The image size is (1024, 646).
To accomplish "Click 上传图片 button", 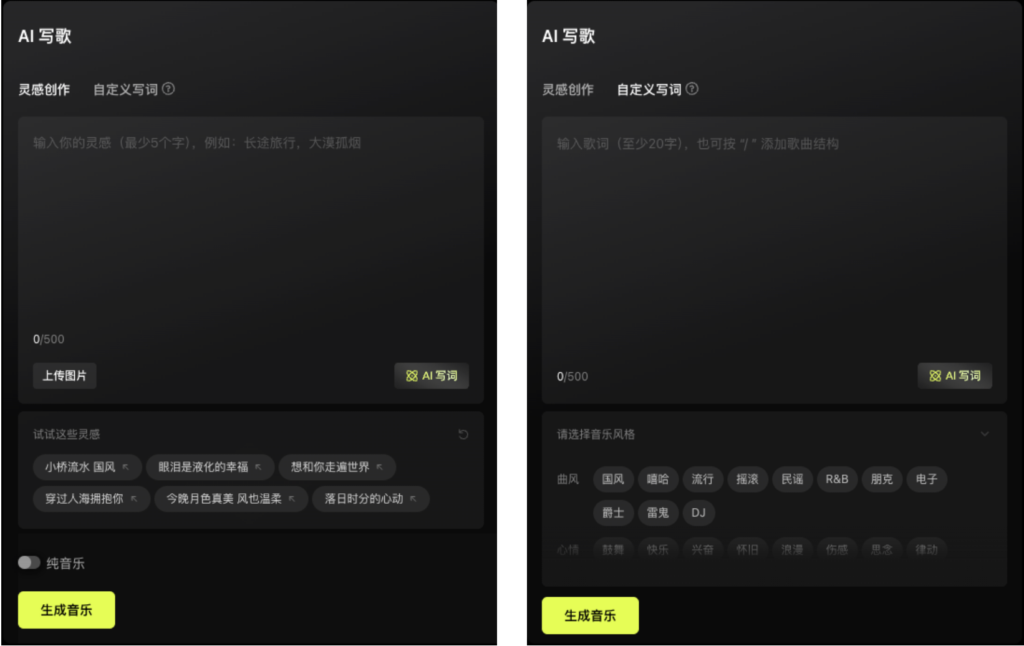I will pyautogui.click(x=65, y=376).
